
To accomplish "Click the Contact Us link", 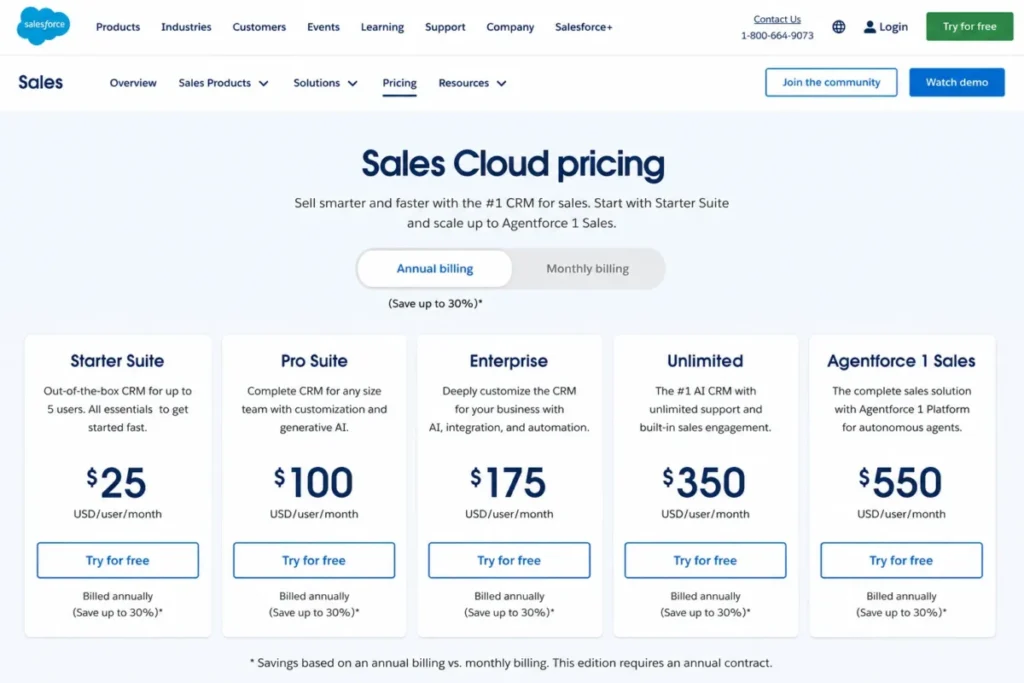I will tap(777, 19).
